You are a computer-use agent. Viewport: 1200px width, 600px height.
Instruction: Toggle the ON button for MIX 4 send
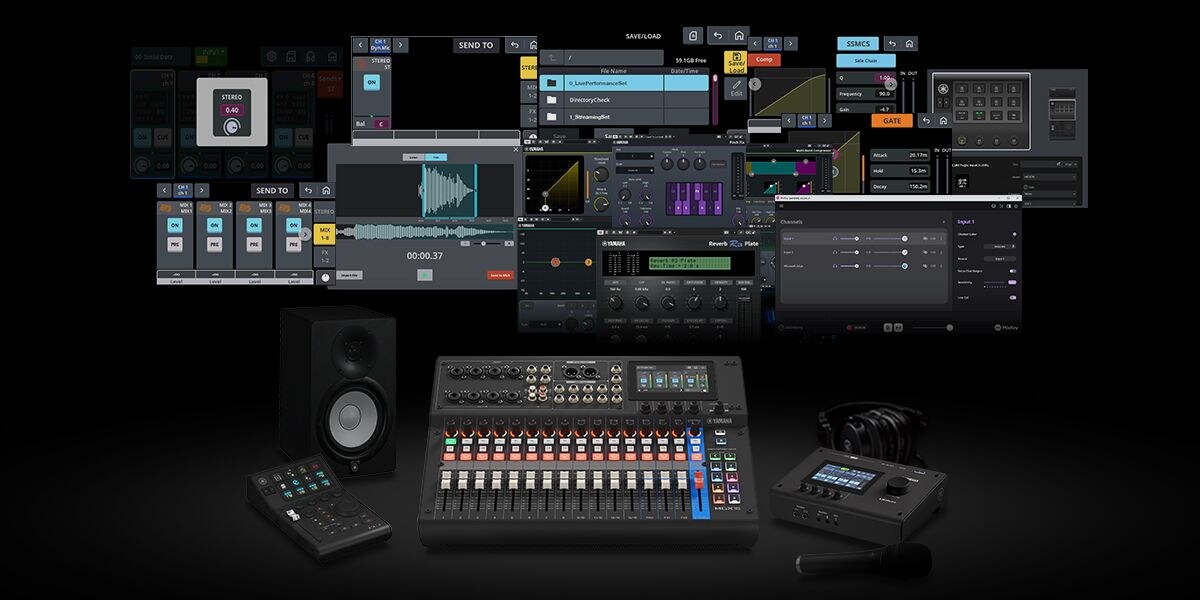tap(292, 226)
